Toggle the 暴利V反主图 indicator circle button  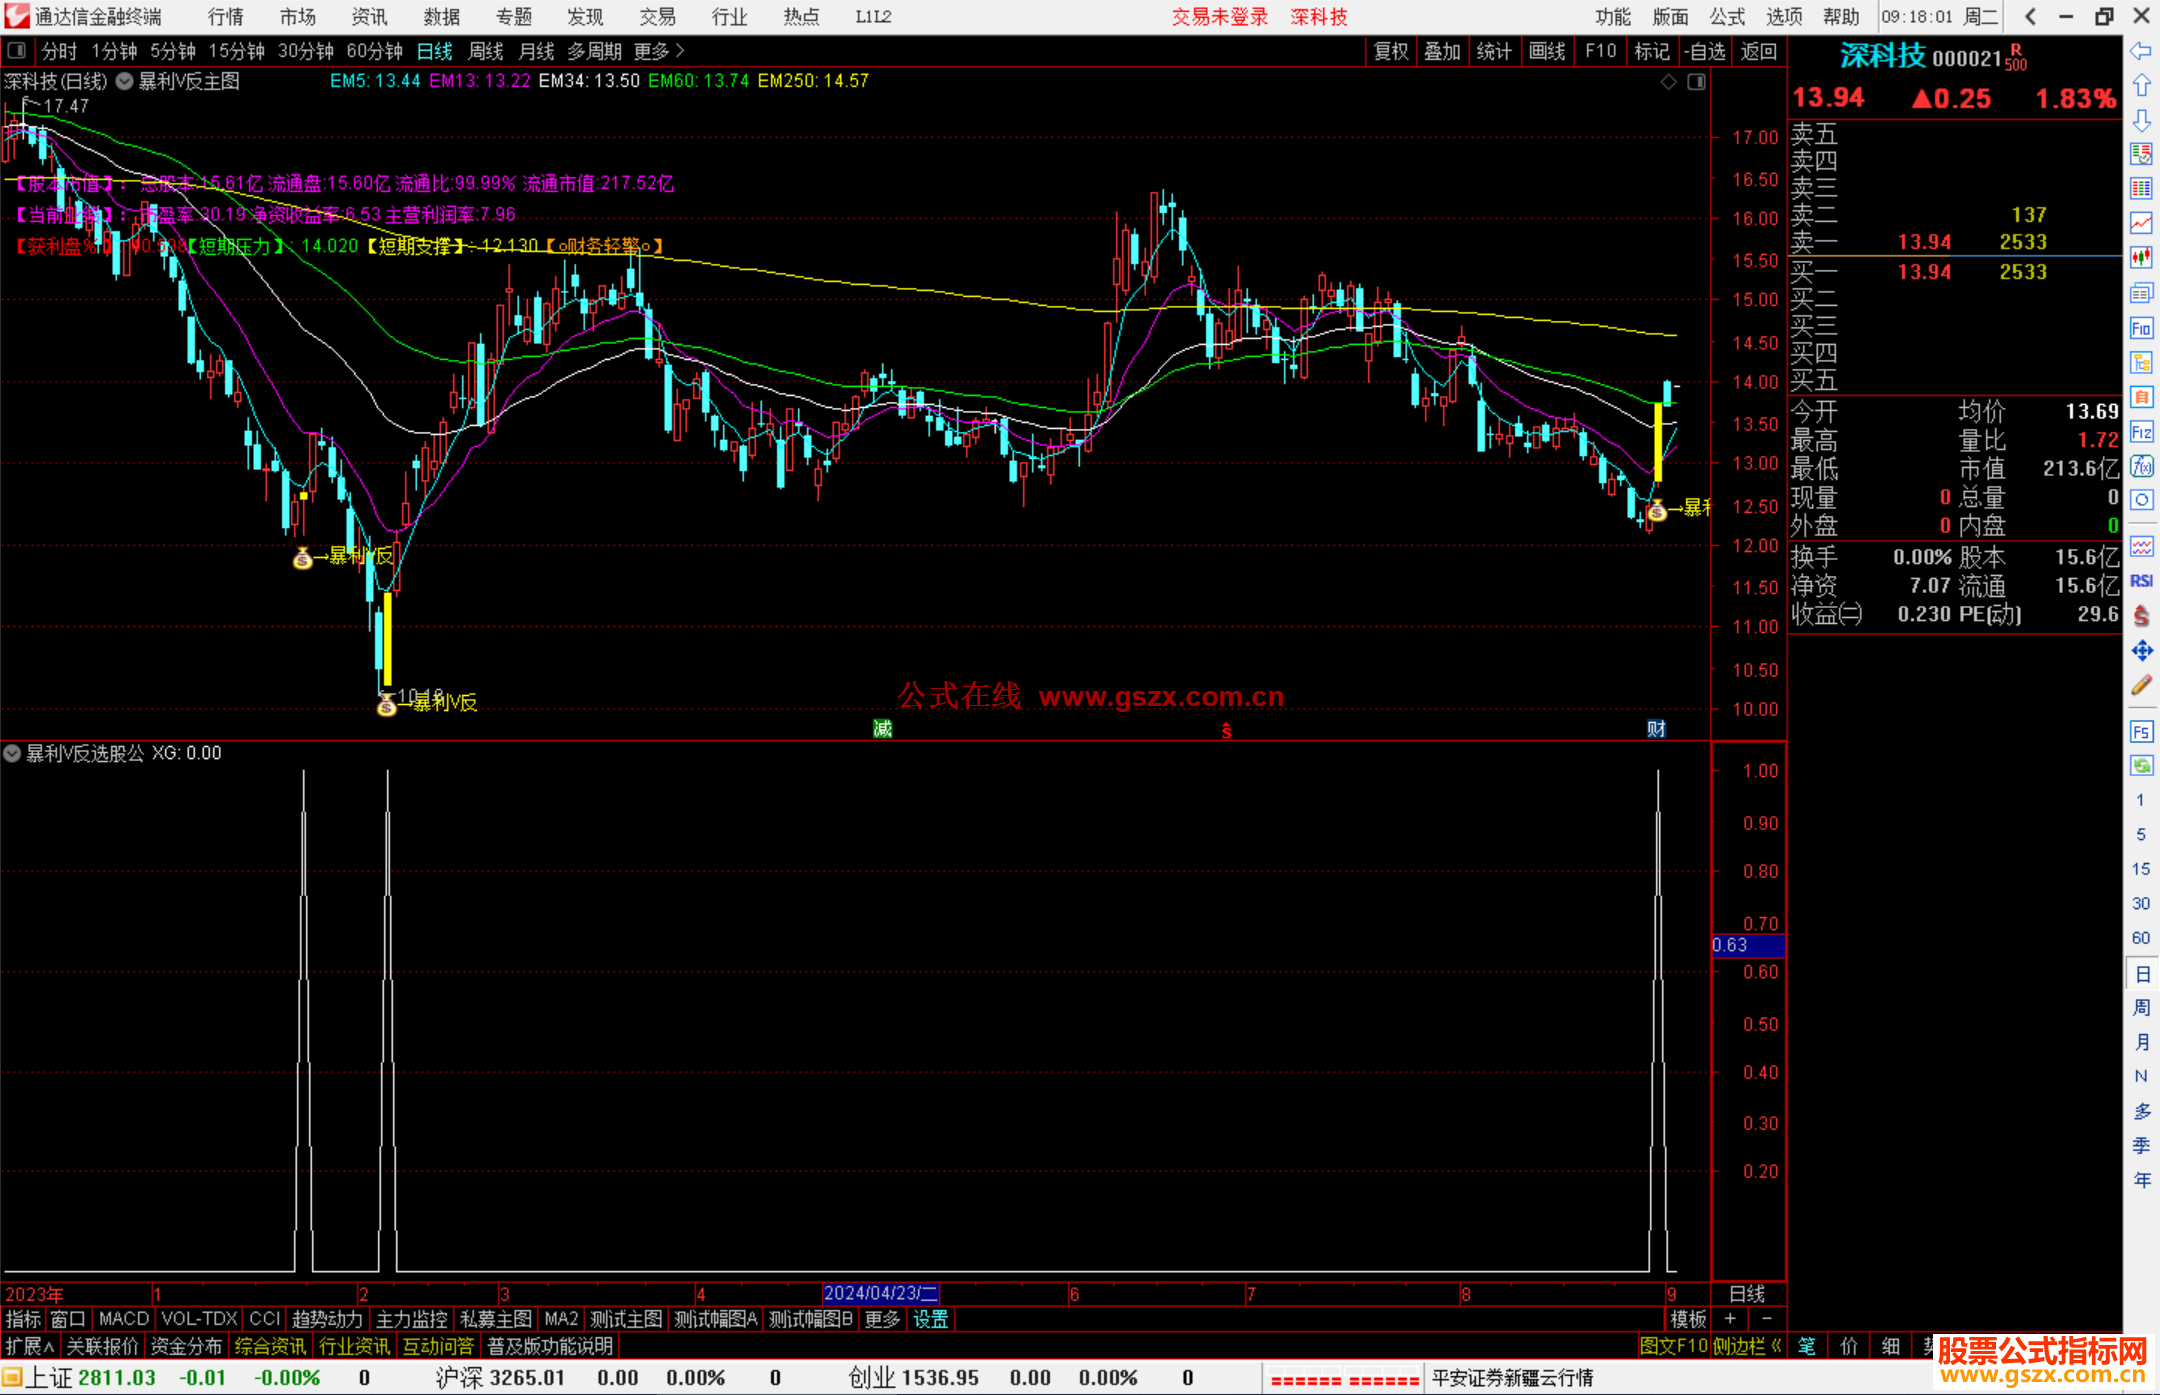click(x=125, y=82)
